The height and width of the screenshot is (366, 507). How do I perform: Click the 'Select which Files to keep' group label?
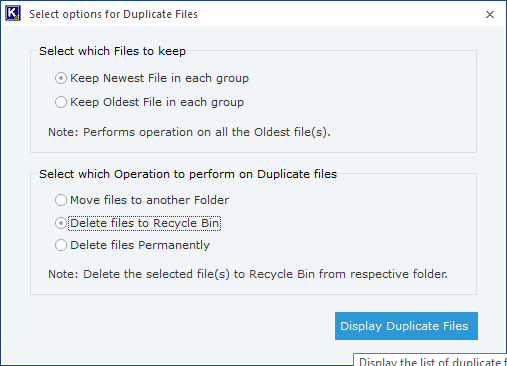pos(112,51)
